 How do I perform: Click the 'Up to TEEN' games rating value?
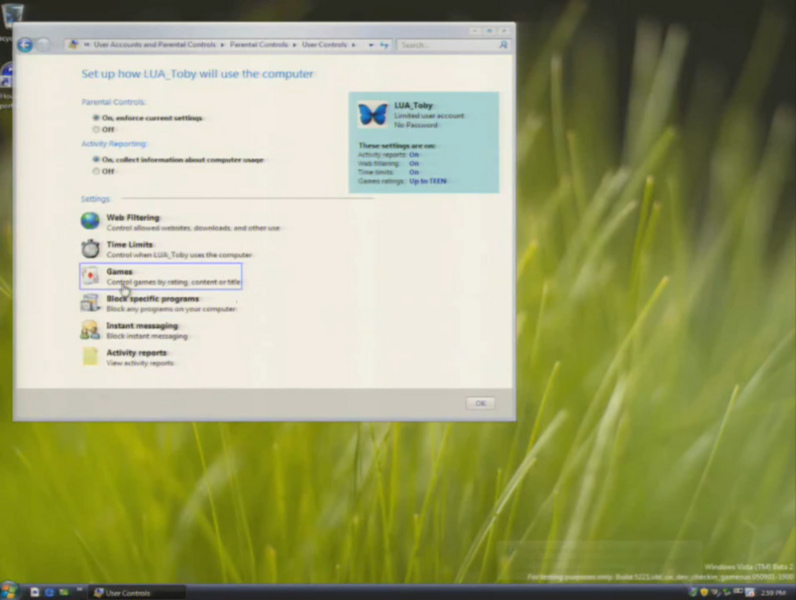(428, 181)
